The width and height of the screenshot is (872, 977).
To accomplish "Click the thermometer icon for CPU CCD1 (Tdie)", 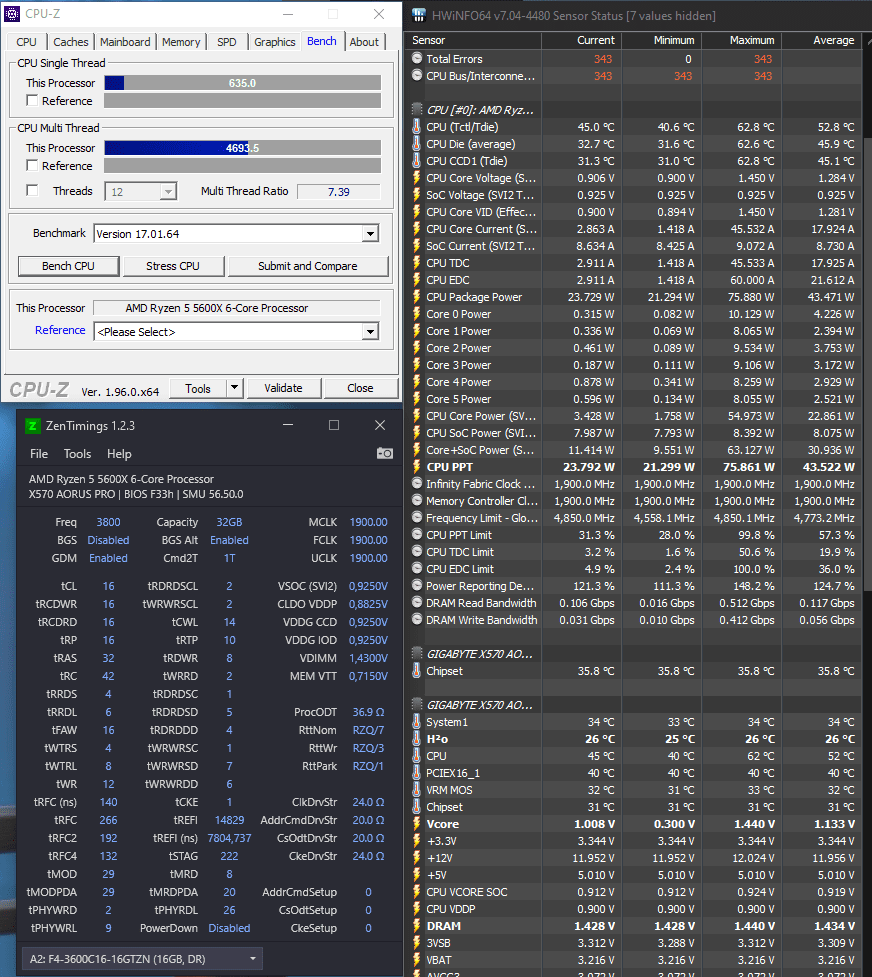I will coord(417,160).
